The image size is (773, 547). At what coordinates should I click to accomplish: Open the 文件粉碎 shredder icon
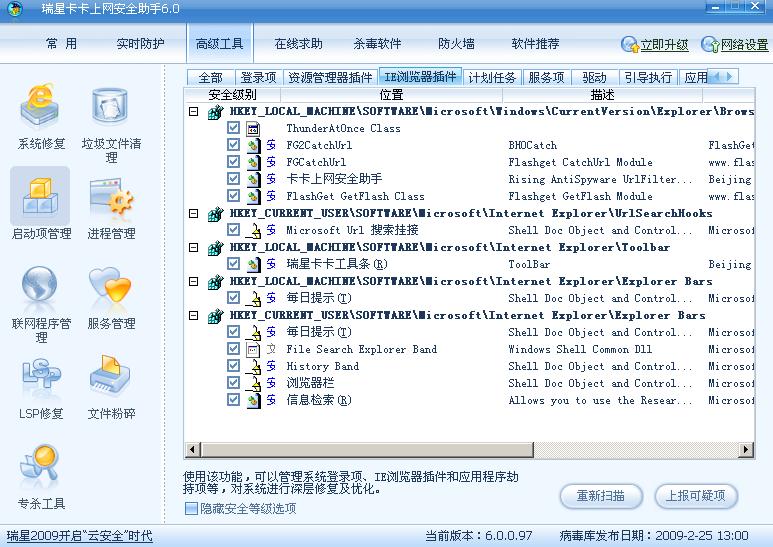pyautogui.click(x=109, y=376)
